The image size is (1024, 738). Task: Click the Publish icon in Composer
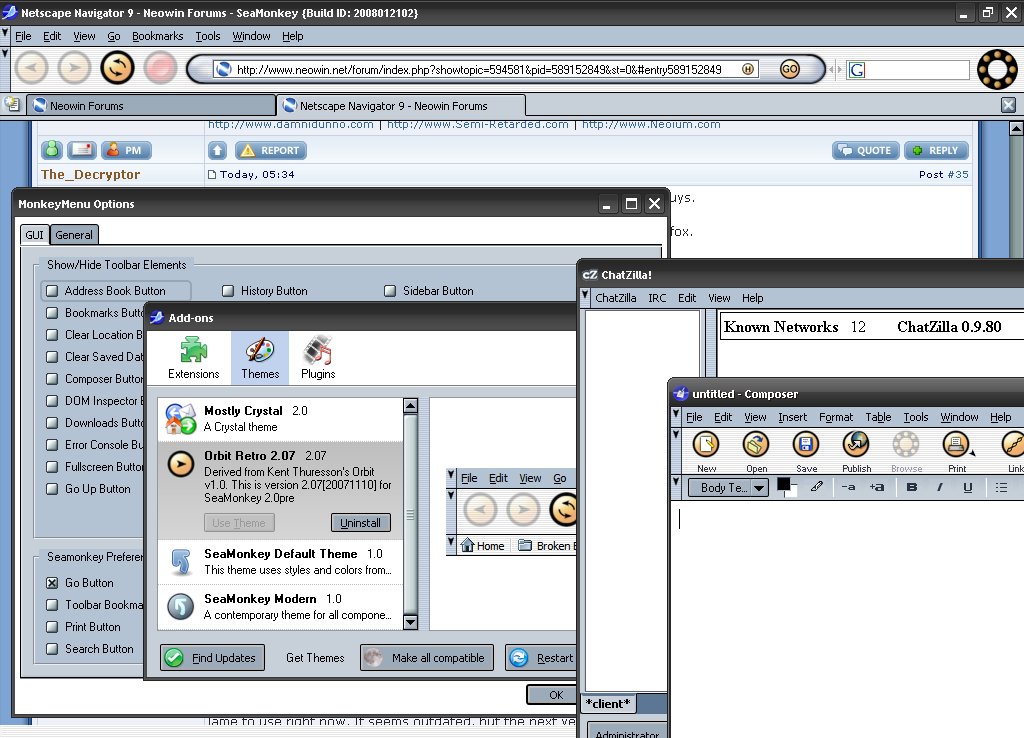click(856, 445)
